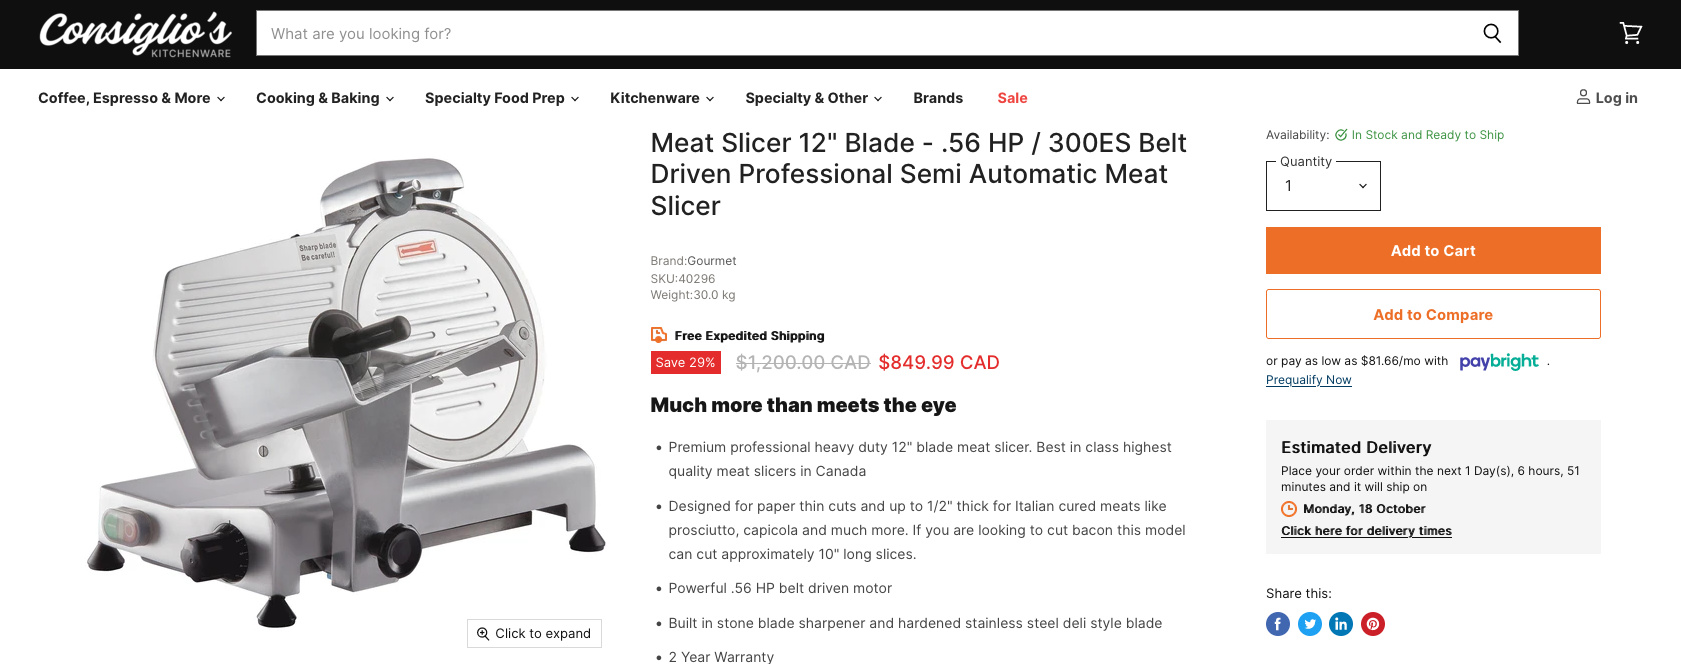
Task: Open the Sale menu item
Action: pyautogui.click(x=1012, y=98)
